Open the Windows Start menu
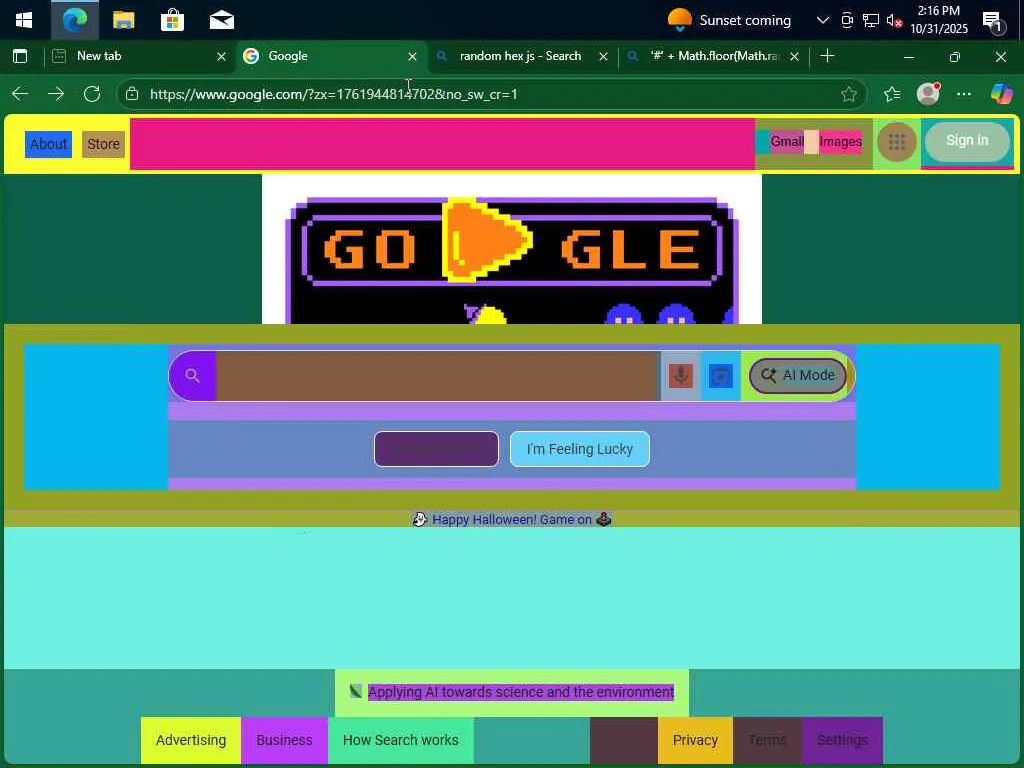The height and width of the screenshot is (768, 1024). [24, 20]
